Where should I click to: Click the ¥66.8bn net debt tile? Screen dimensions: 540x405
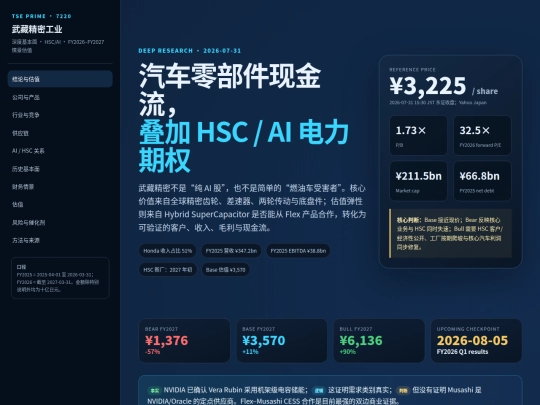point(482,181)
